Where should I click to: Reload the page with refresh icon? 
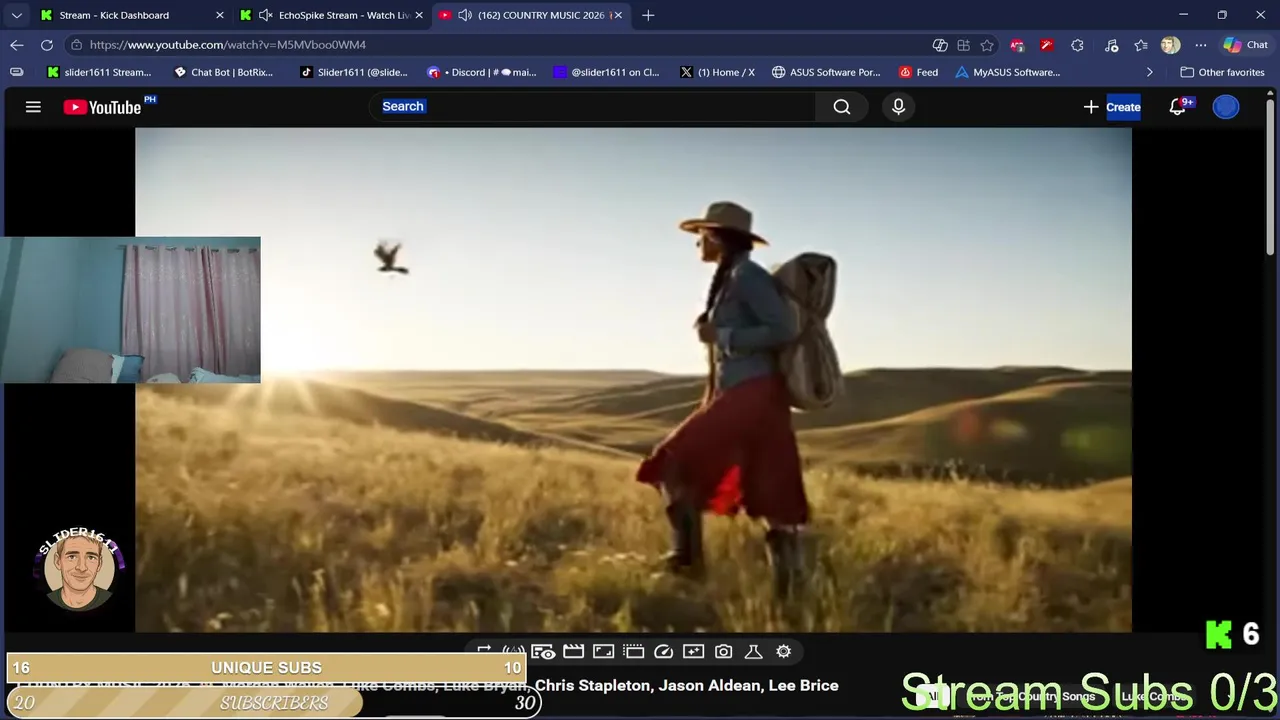click(x=47, y=45)
